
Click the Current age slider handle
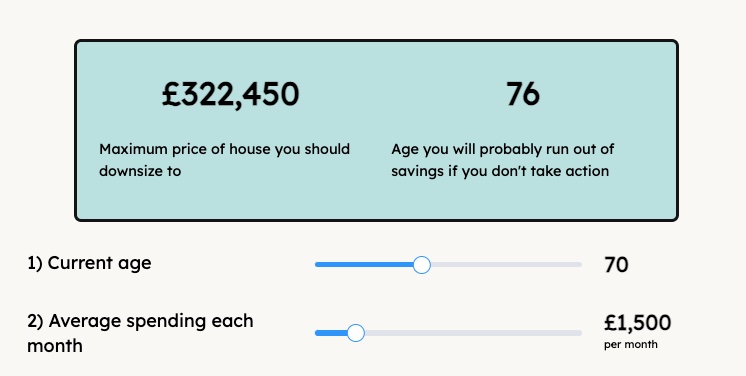click(422, 265)
